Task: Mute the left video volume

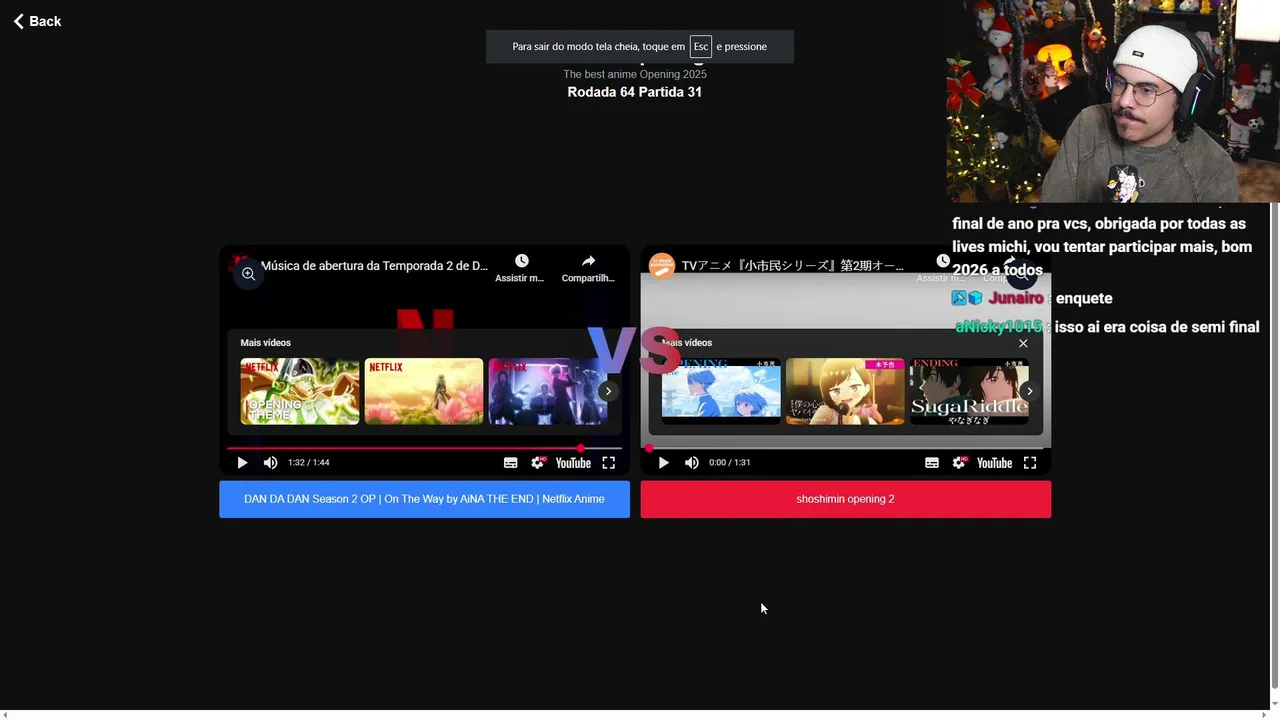Action: click(x=270, y=463)
